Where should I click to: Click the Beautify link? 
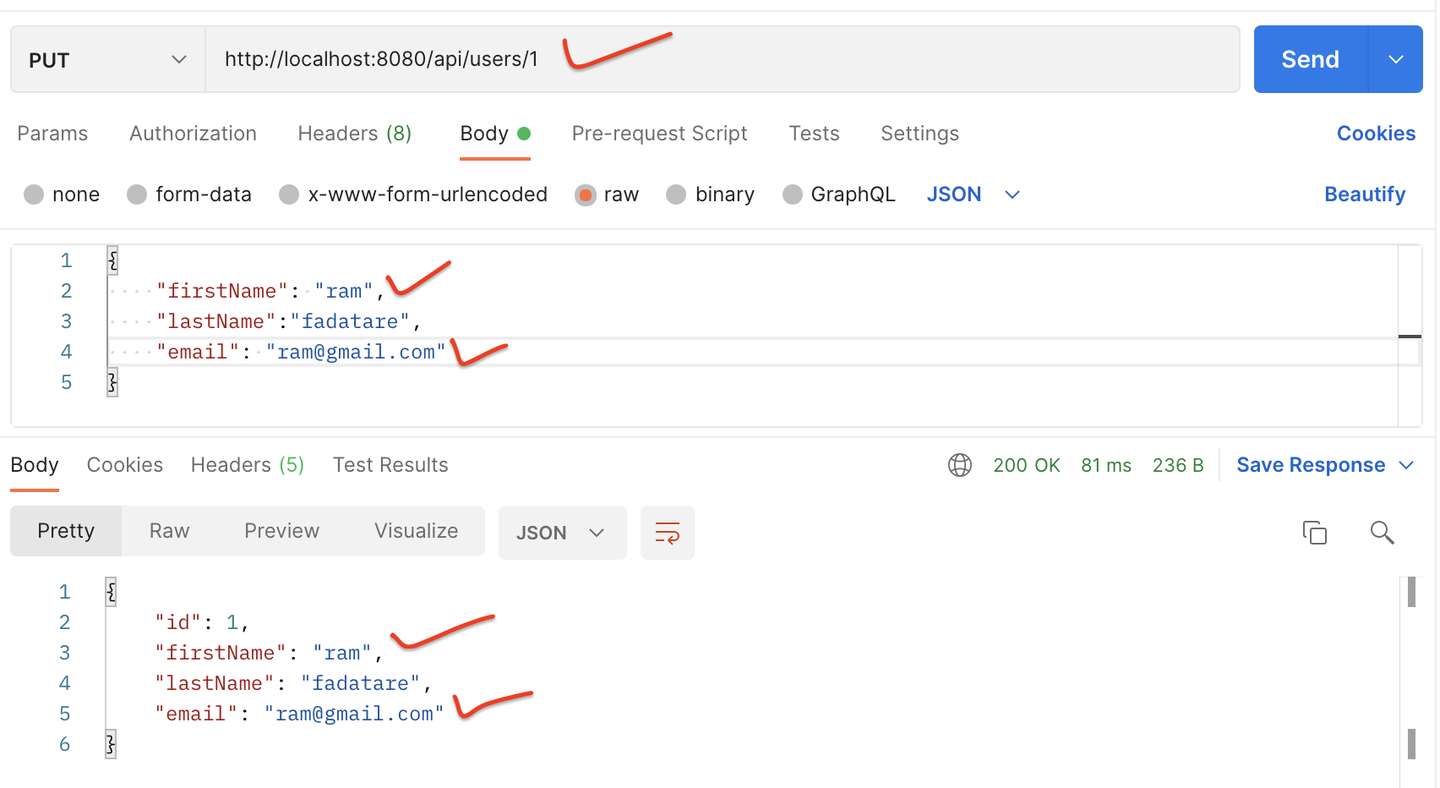(x=1364, y=194)
